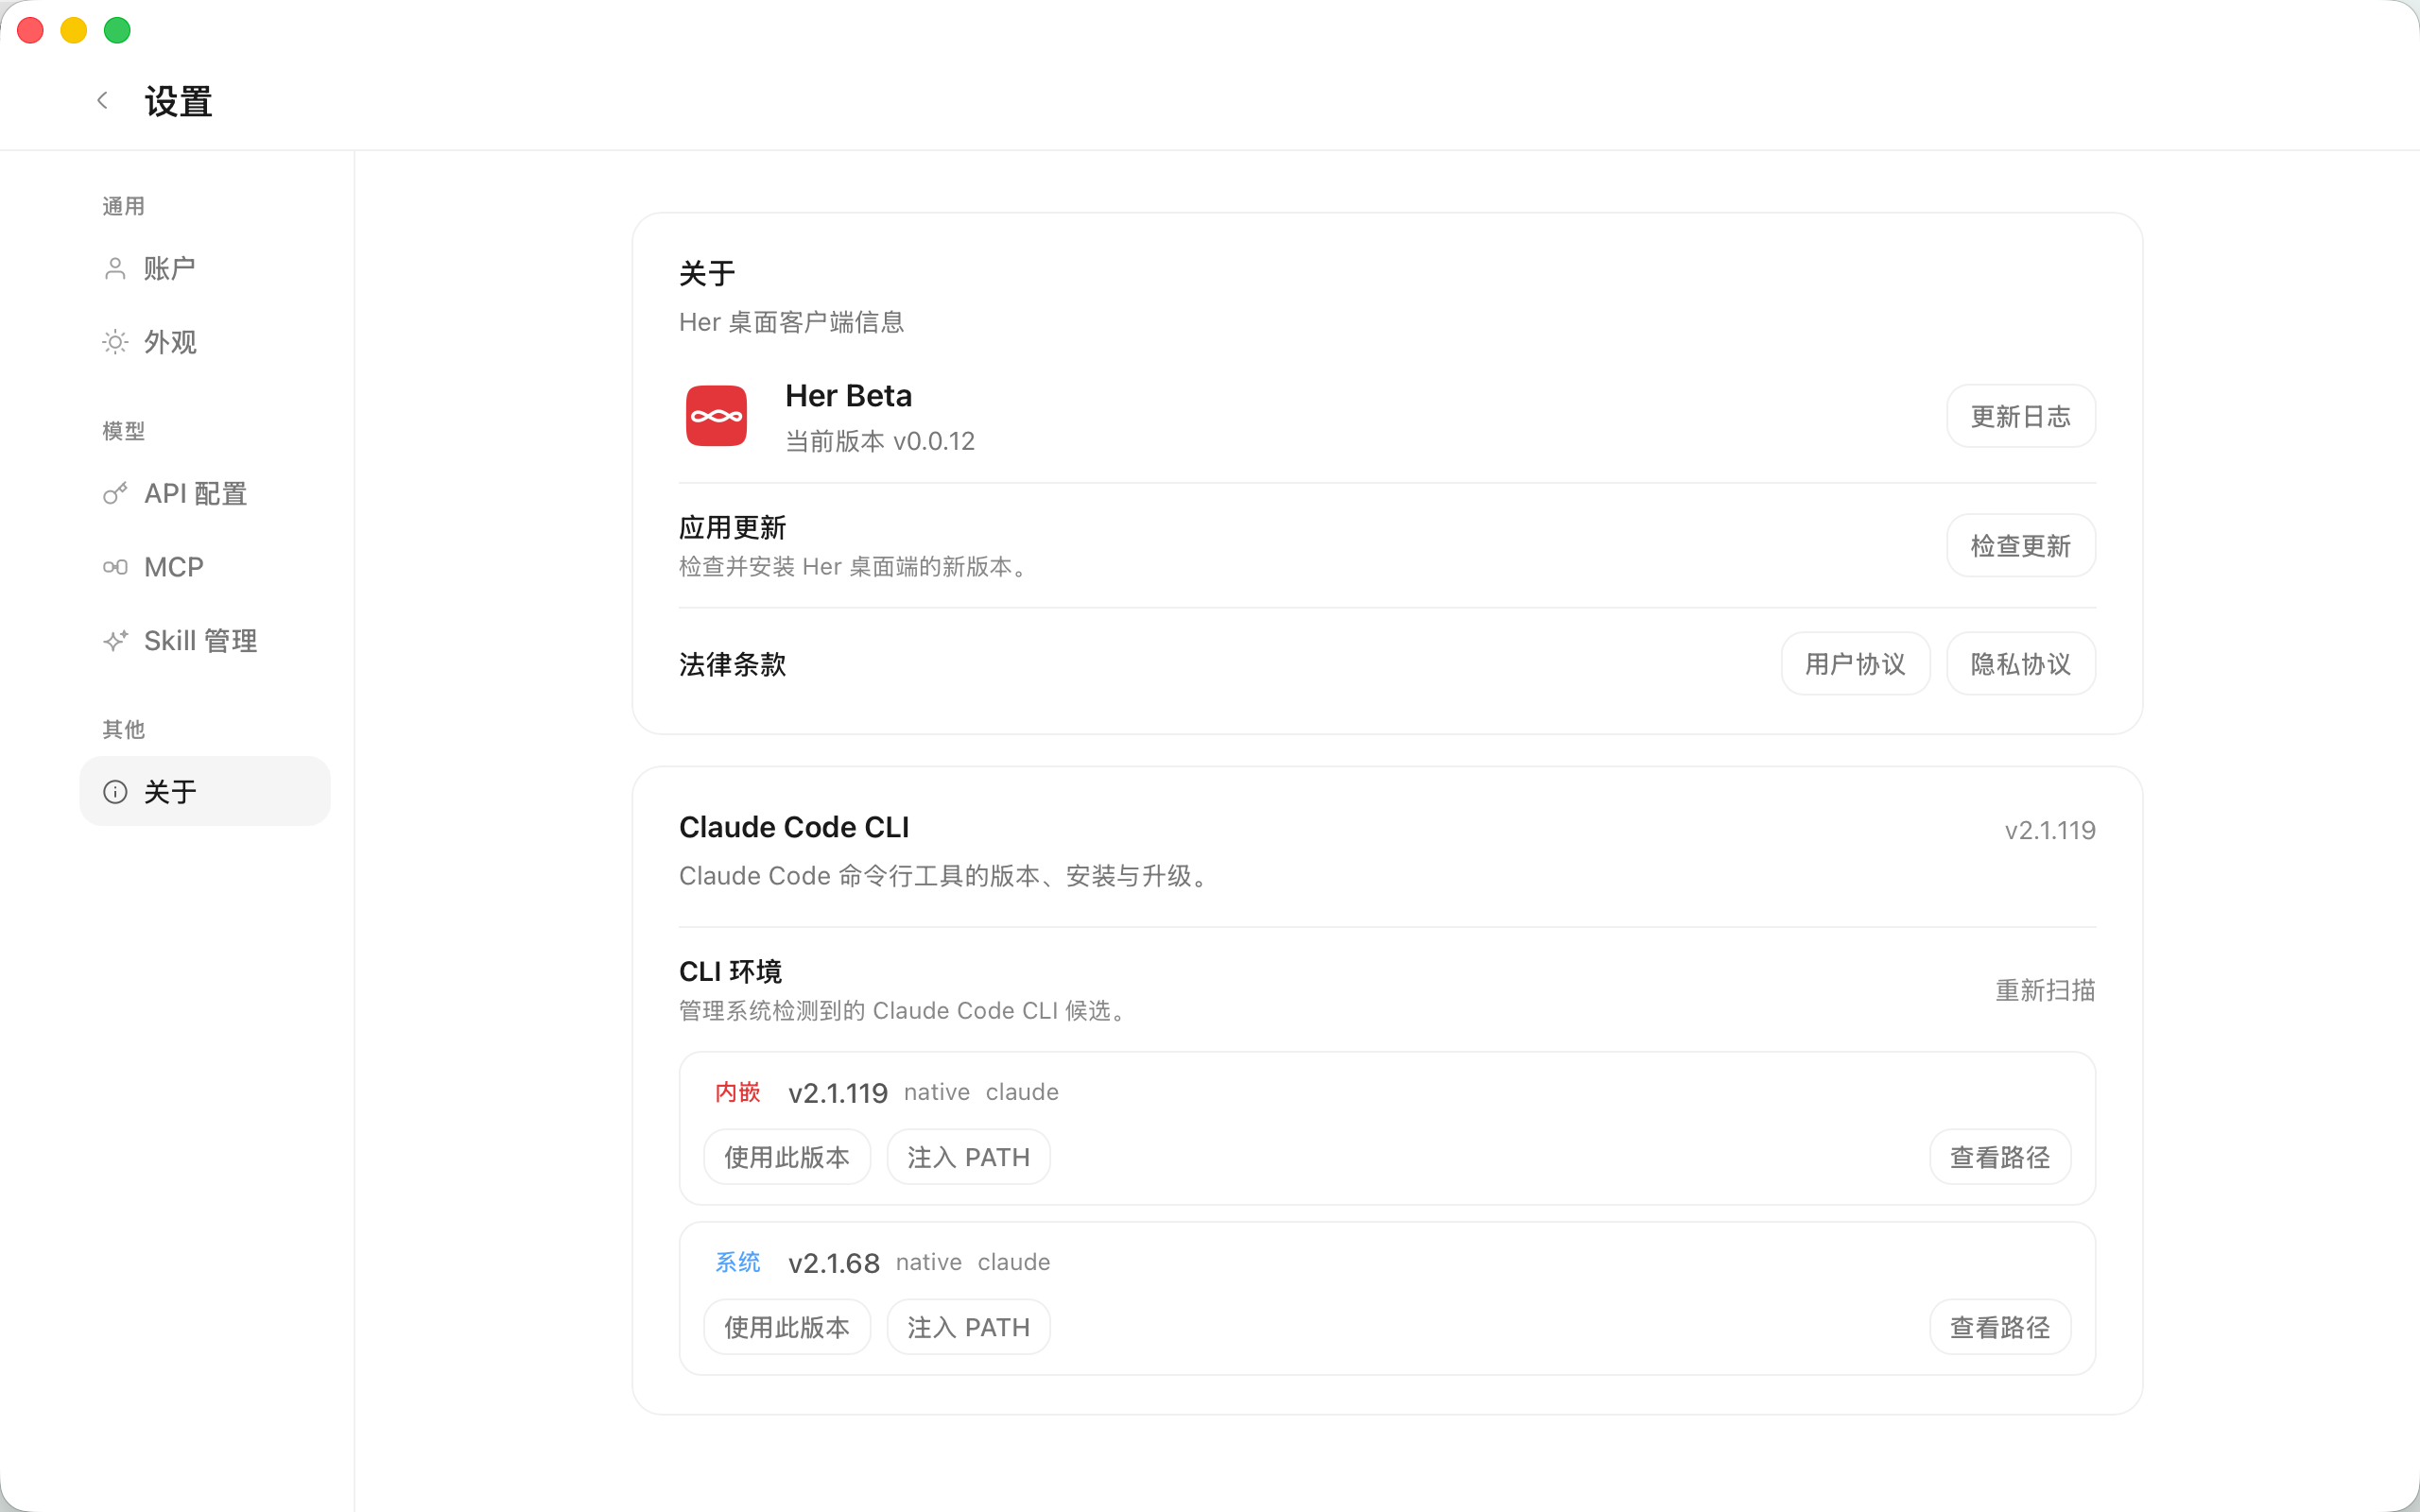Open the 用户协议 user agreement

pos(1855,664)
